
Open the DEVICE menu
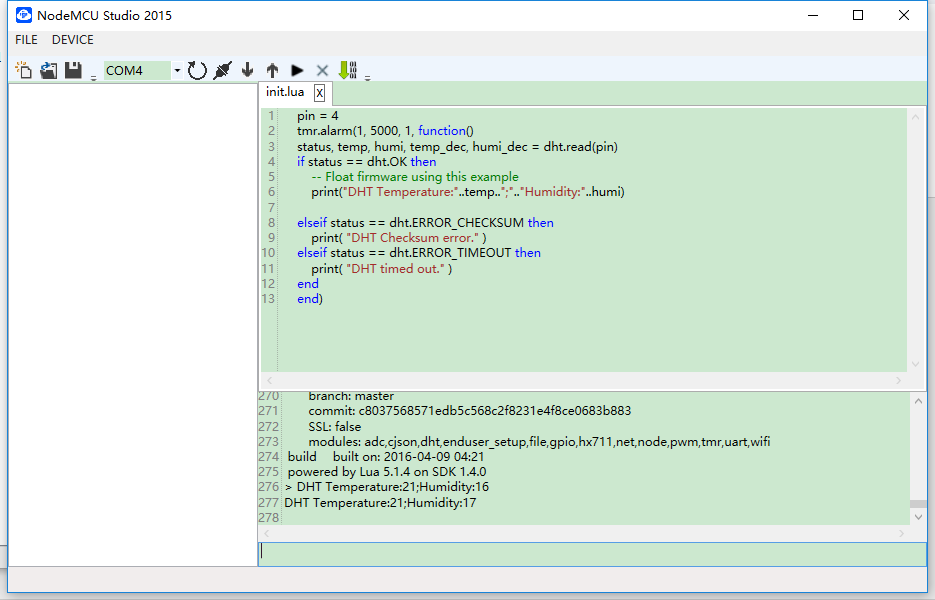coord(73,40)
